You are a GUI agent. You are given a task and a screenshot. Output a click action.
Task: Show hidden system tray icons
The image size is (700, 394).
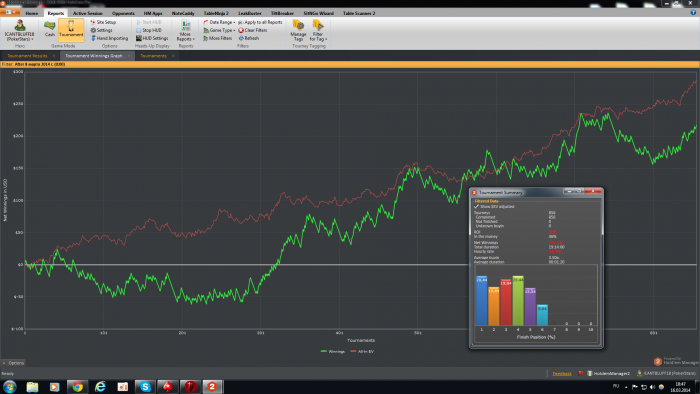pyautogui.click(x=626, y=386)
